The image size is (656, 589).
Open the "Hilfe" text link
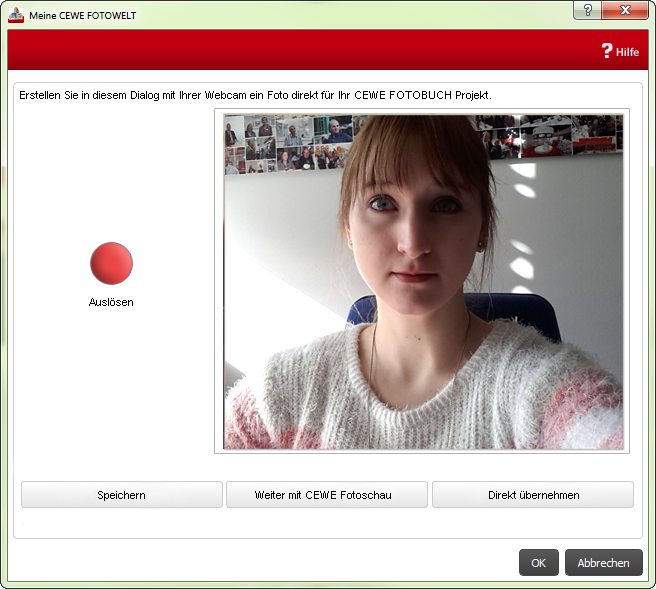(x=627, y=52)
